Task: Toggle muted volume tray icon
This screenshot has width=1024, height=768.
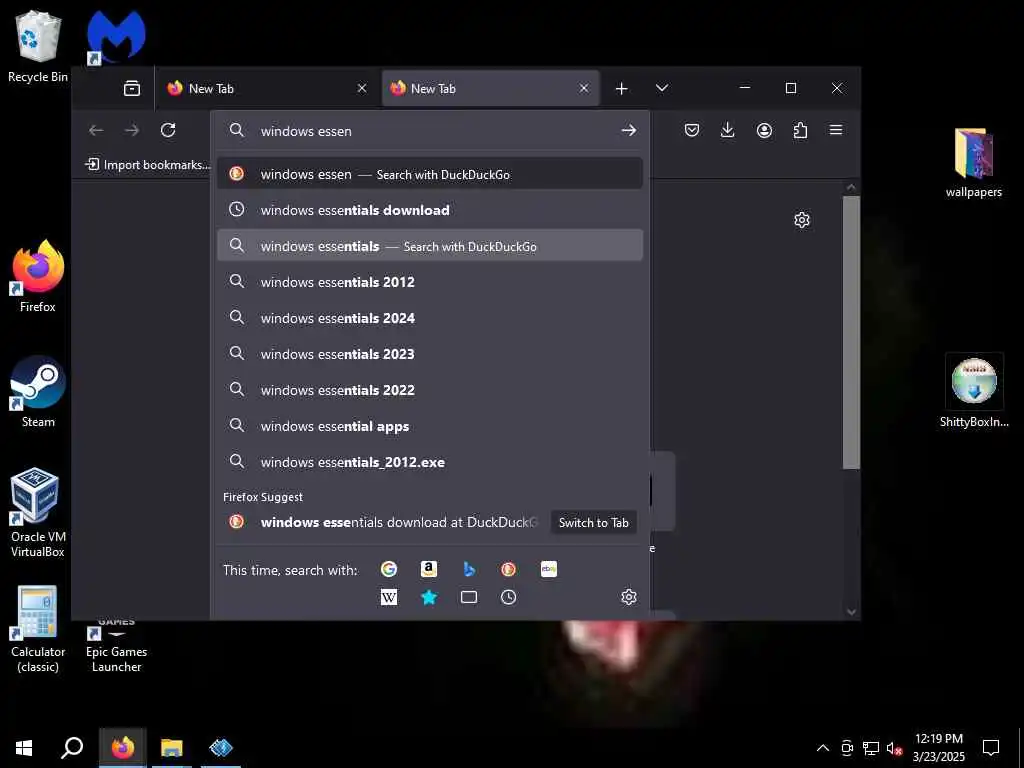Action: pos(894,748)
